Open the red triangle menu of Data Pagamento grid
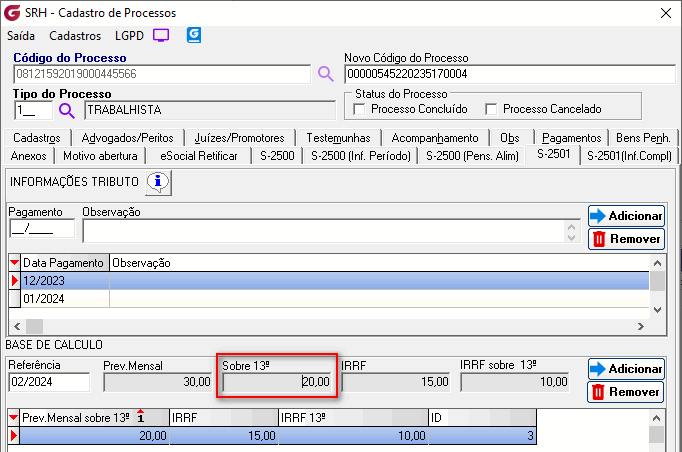 [14, 263]
